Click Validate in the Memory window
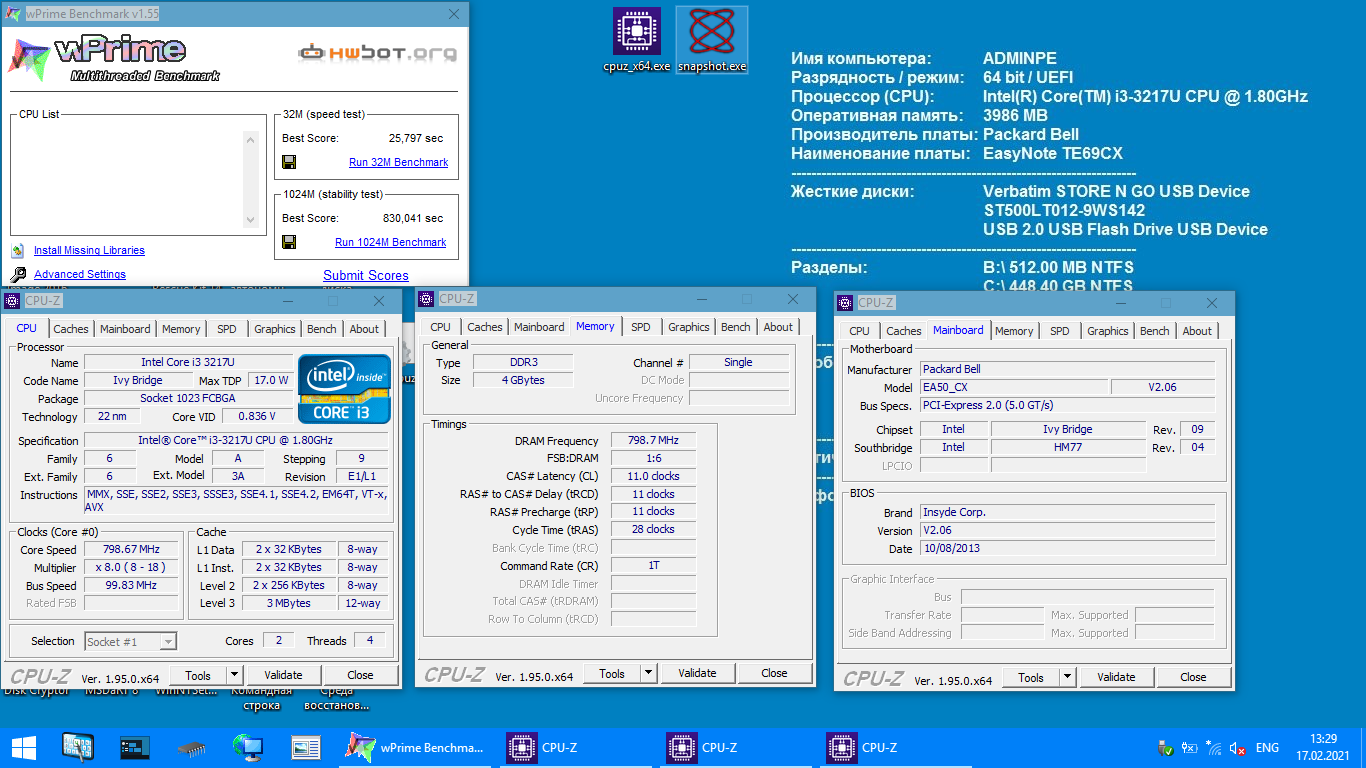The image size is (1366, 768). (697, 673)
